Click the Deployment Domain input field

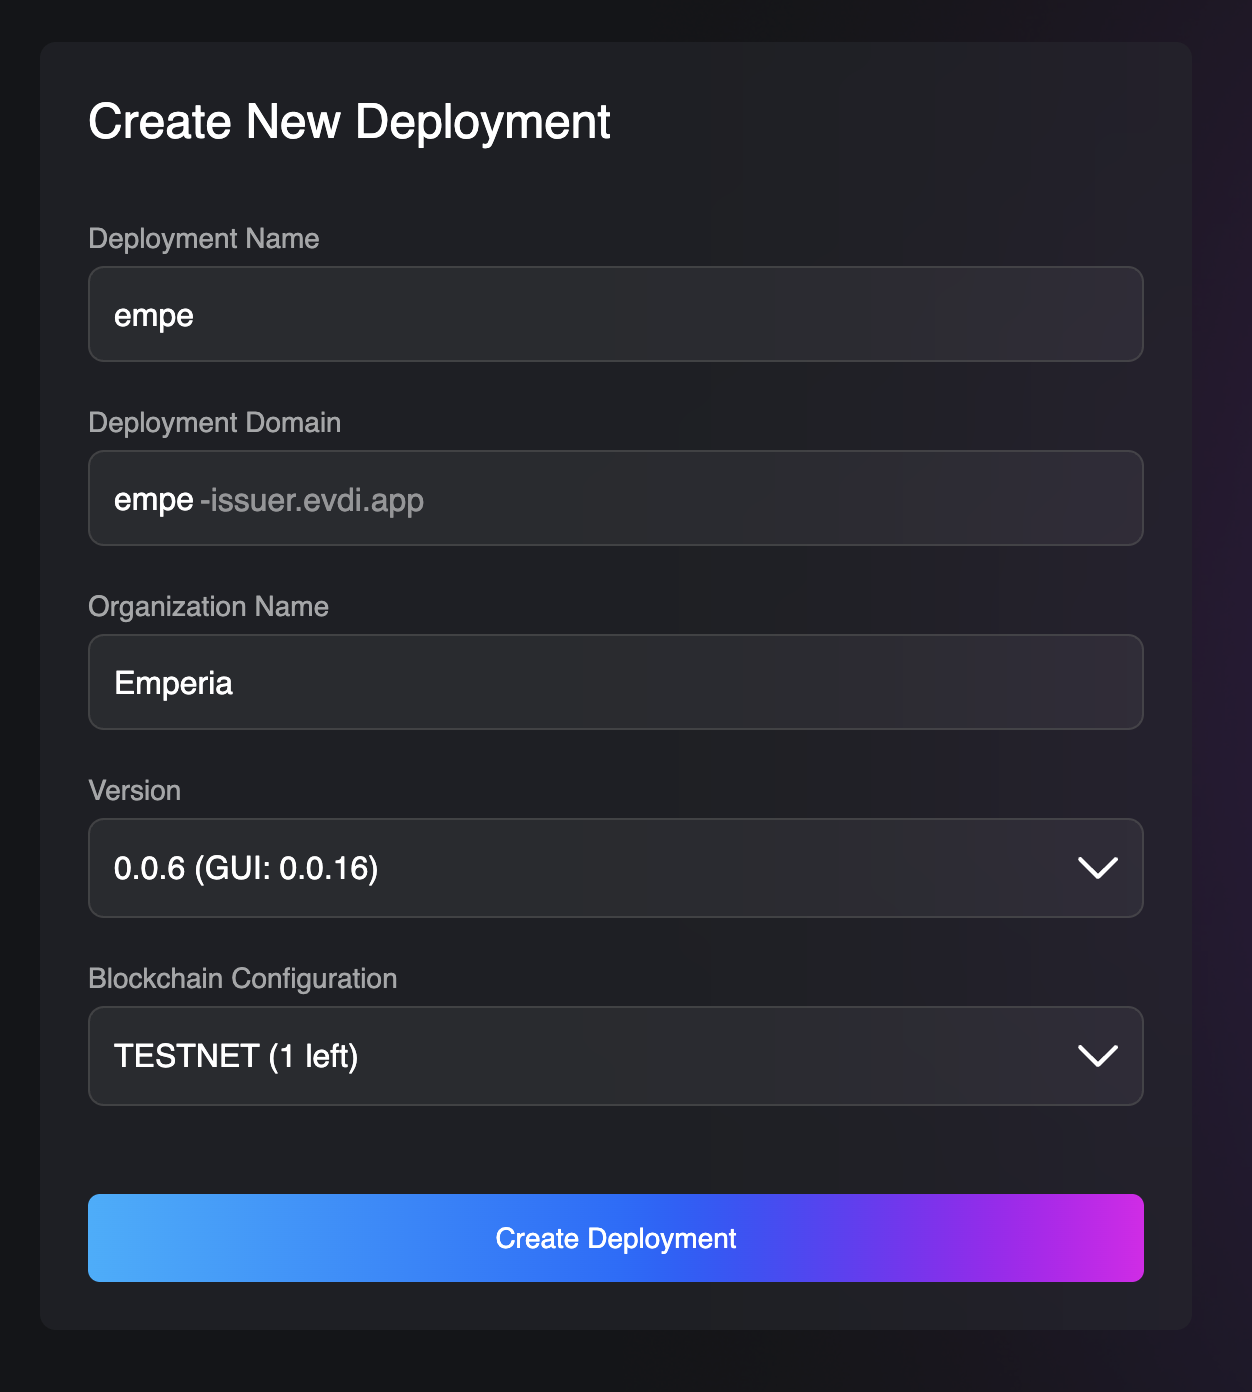[x=616, y=498]
